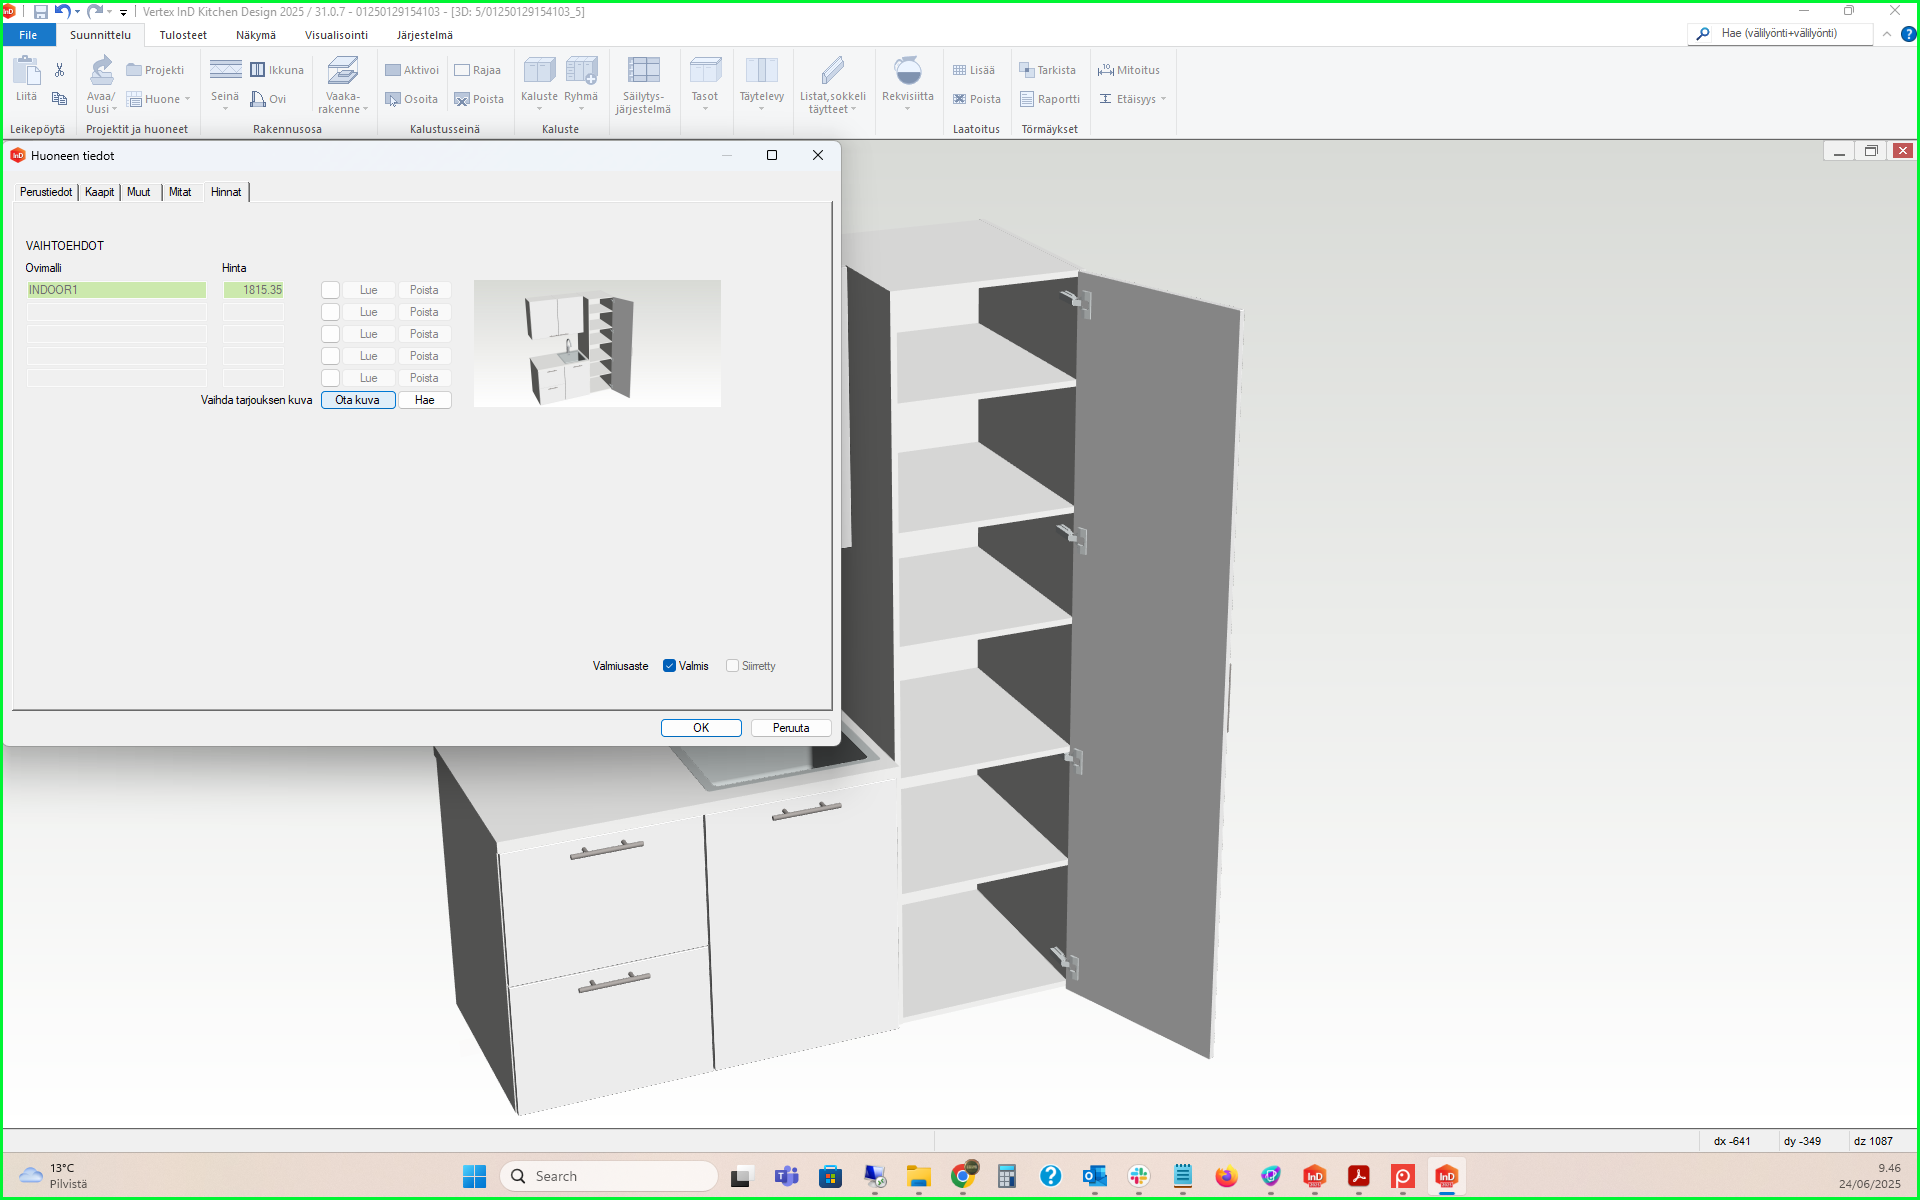Click the INDOOR1 door model field
The width and height of the screenshot is (1920, 1200).
click(116, 290)
